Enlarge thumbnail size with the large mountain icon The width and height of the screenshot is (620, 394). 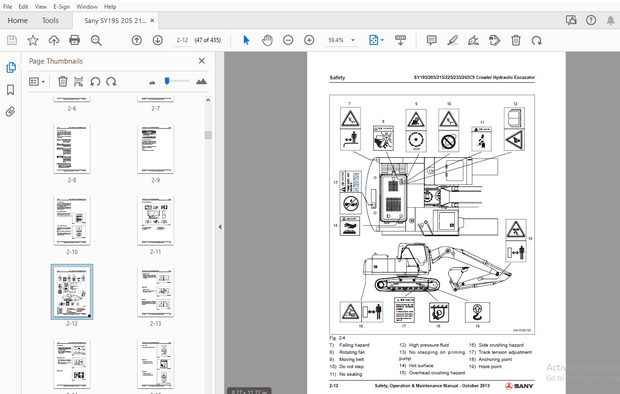tap(201, 81)
